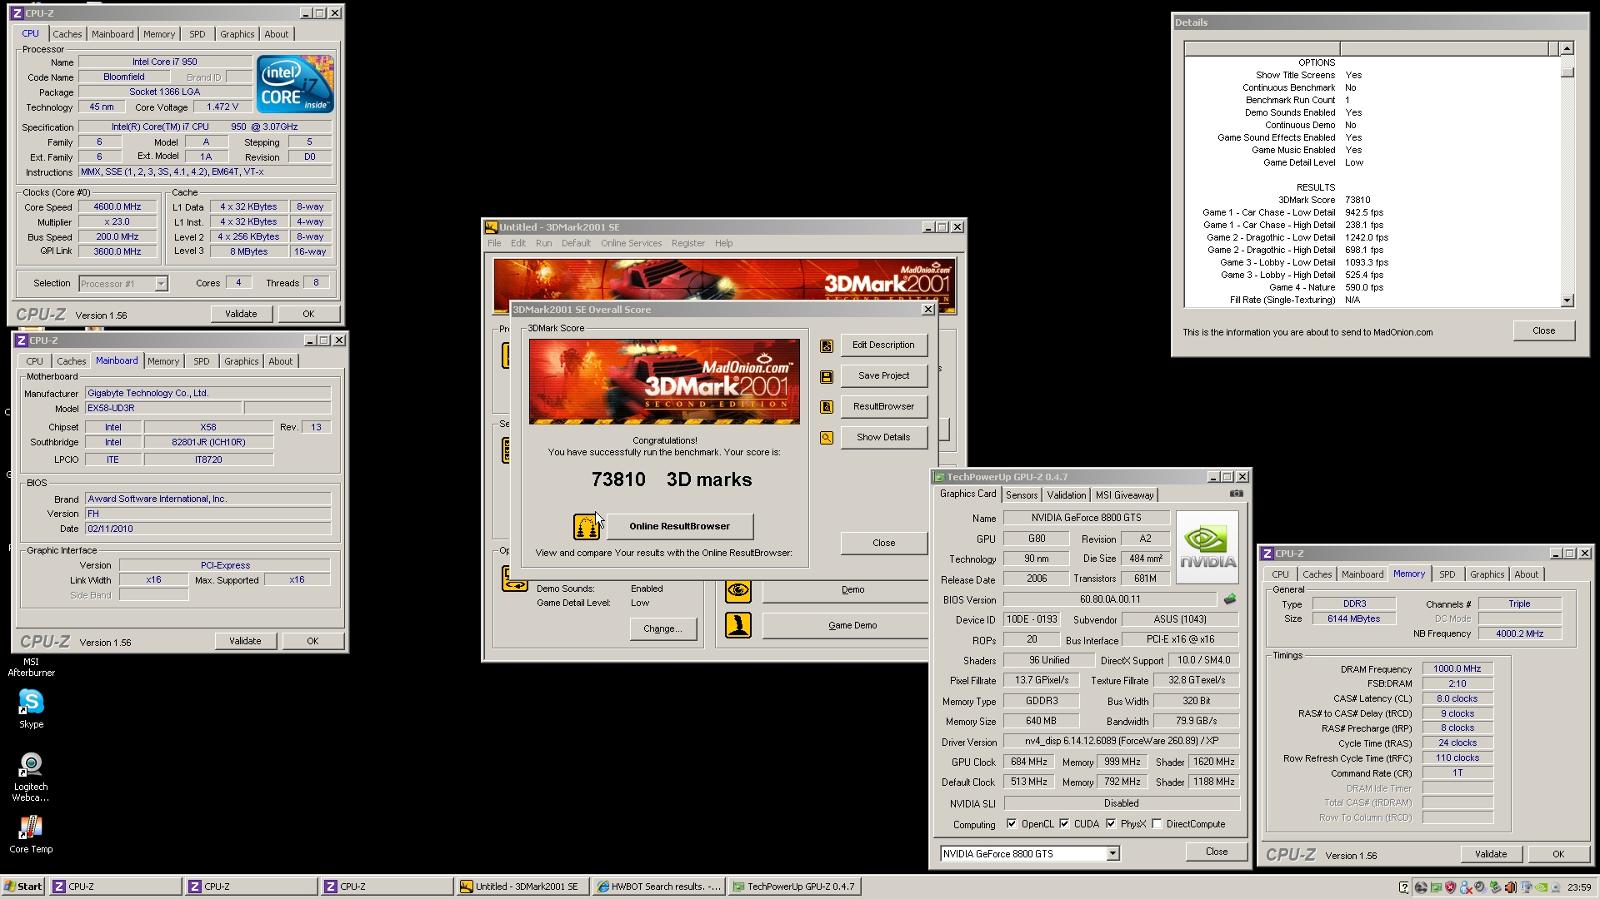
Task: Click the Save Project floppy disk icon
Action: click(x=826, y=377)
